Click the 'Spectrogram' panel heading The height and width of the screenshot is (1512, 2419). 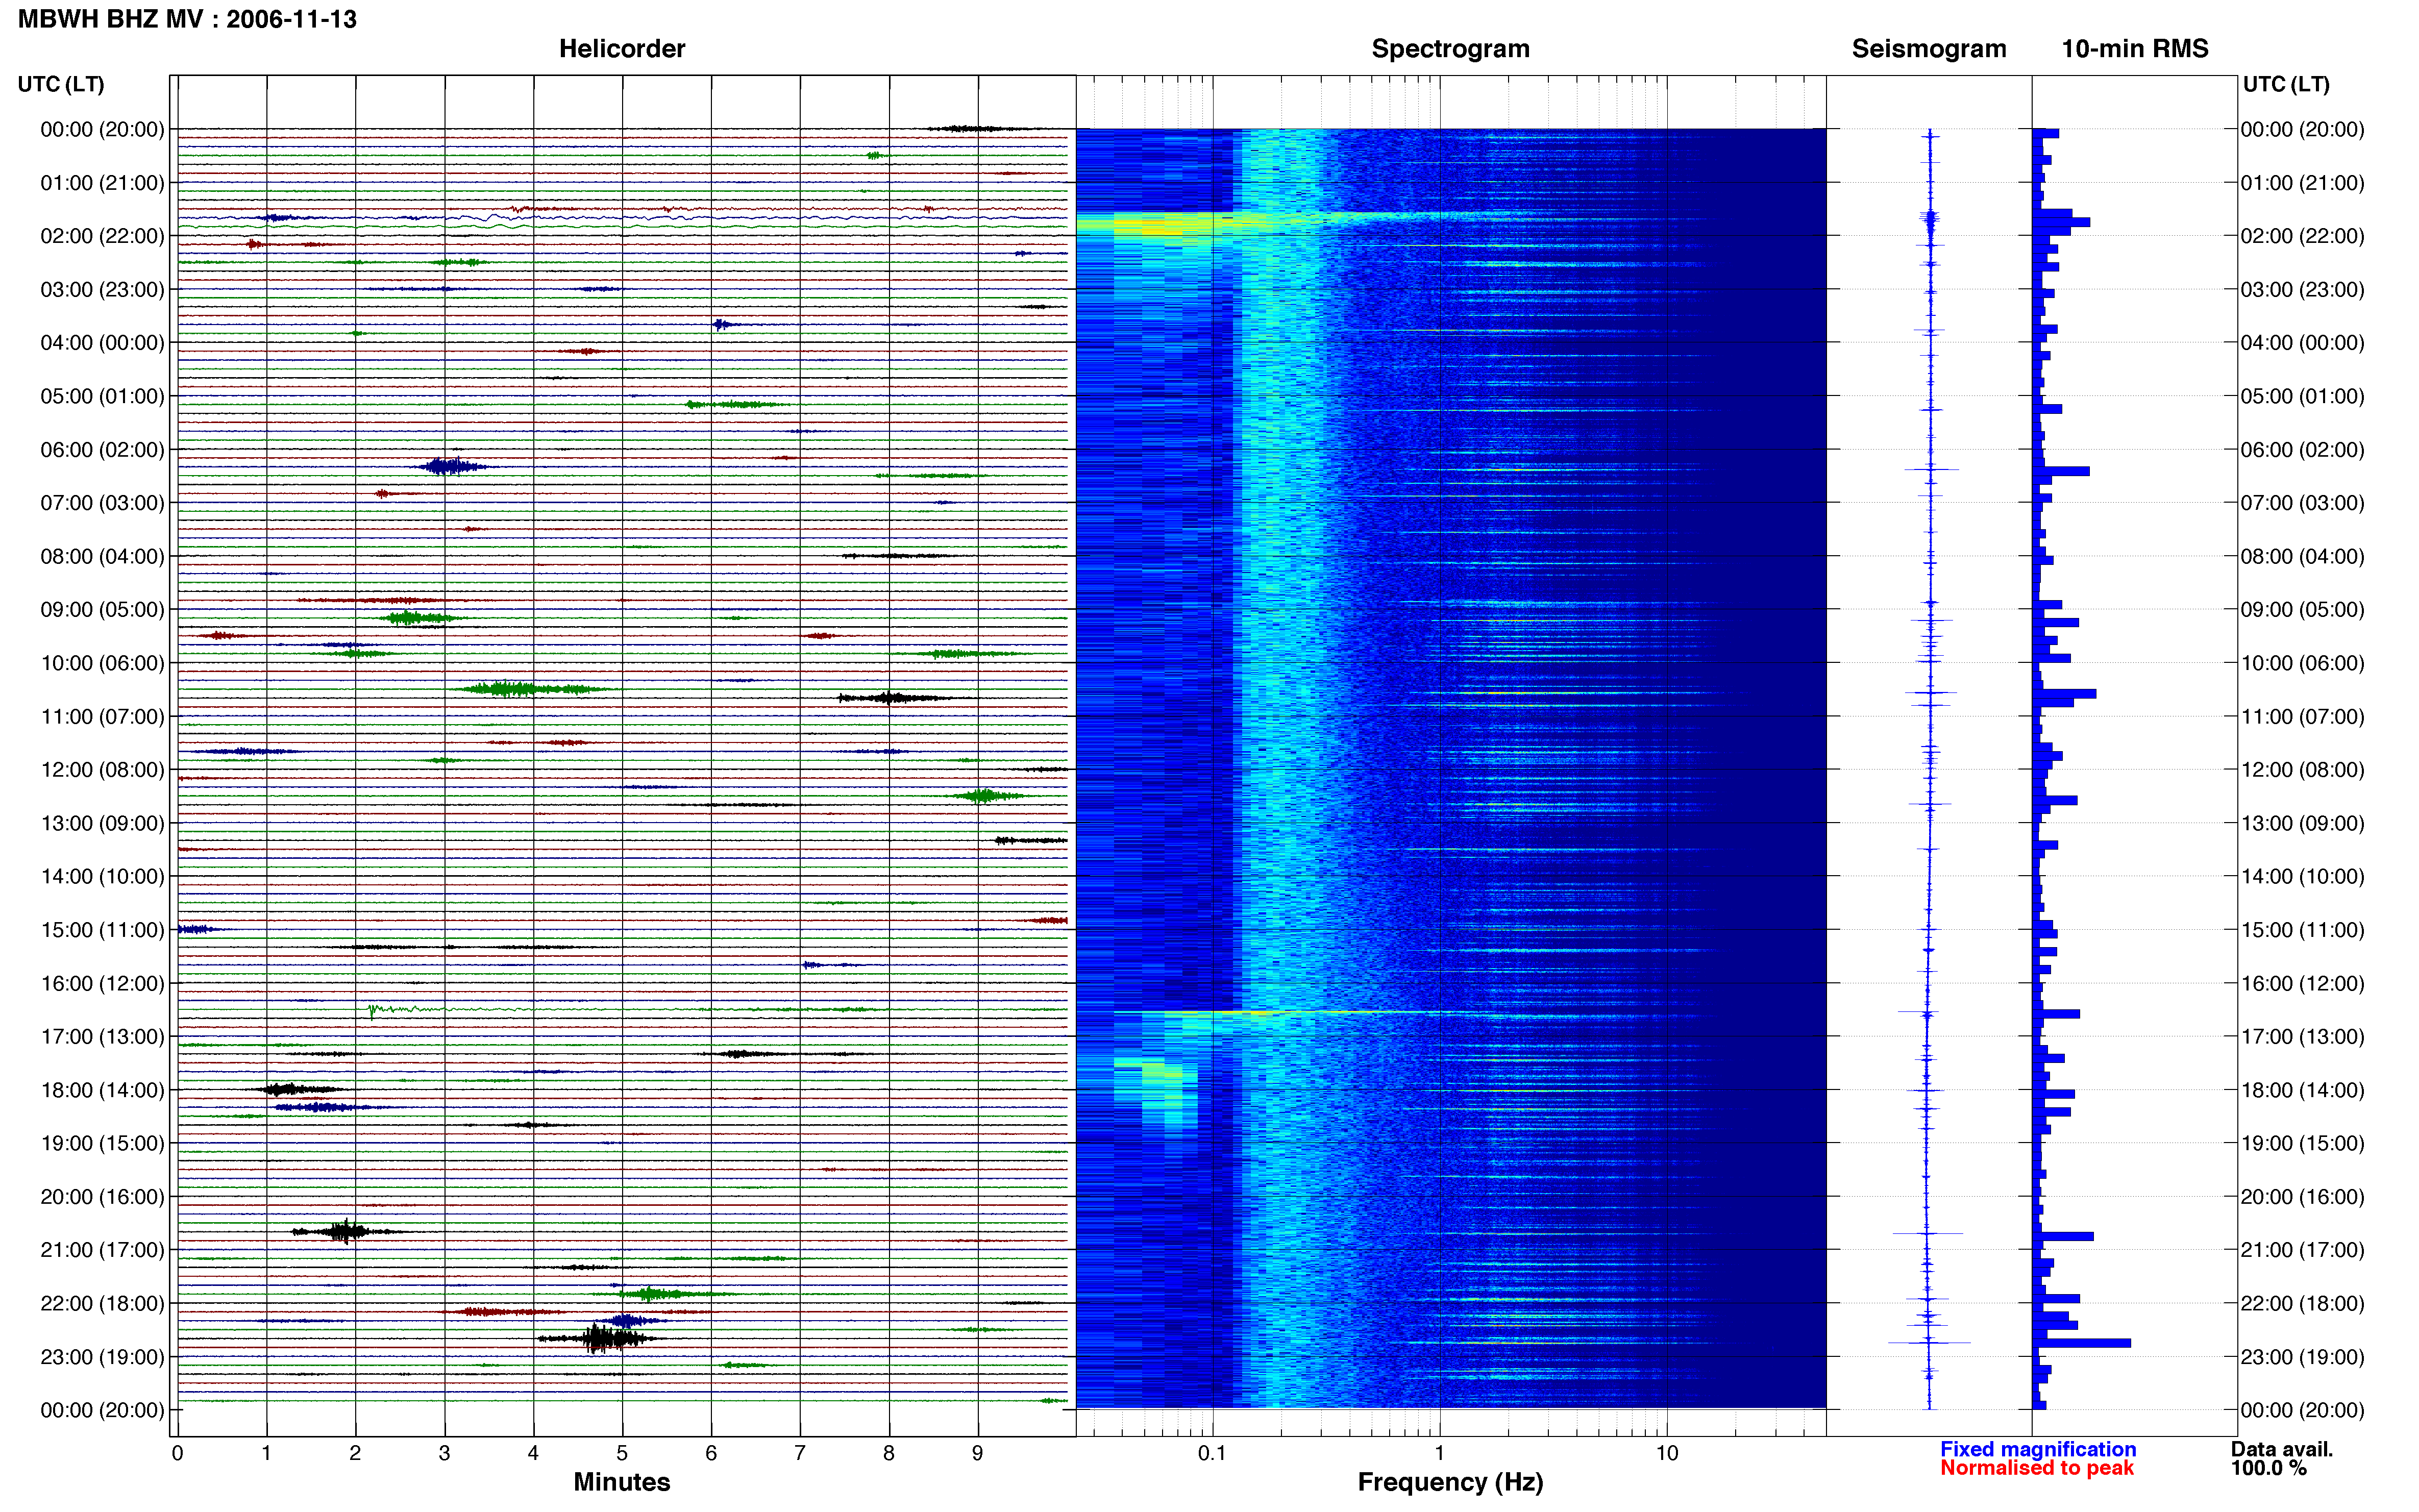click(1450, 49)
